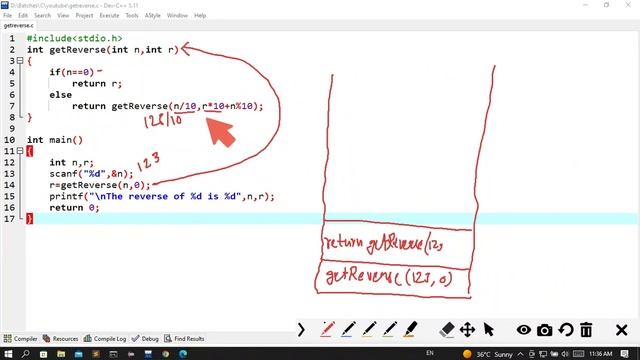
Task: Click 'return 0;' on line 16
Action: click(74, 208)
